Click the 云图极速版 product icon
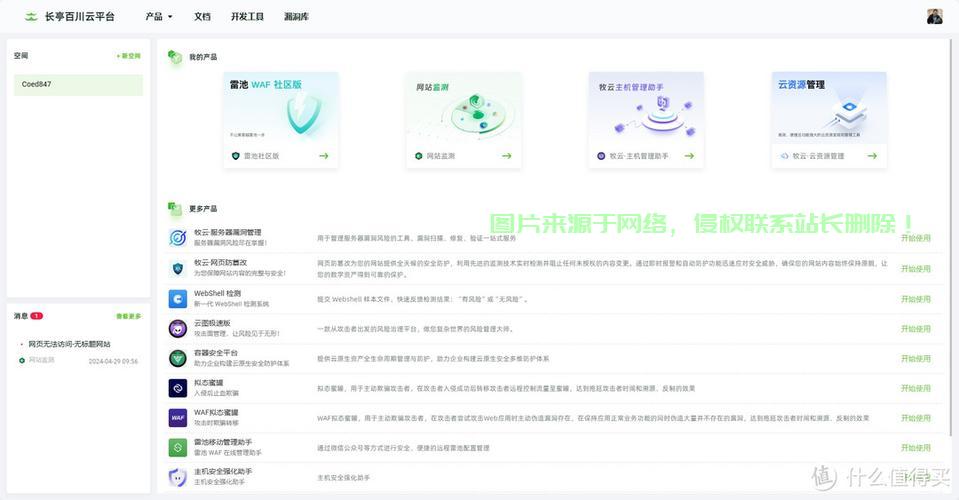This screenshot has height=500, width=959. [177, 328]
